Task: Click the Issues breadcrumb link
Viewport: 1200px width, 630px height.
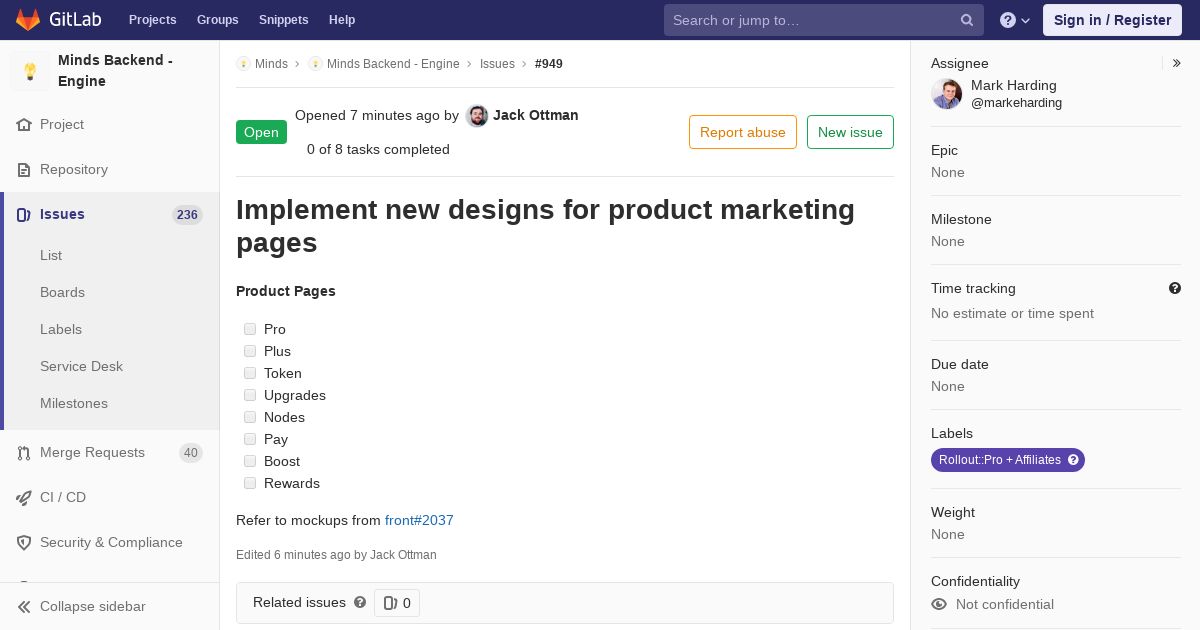Action: [x=497, y=64]
